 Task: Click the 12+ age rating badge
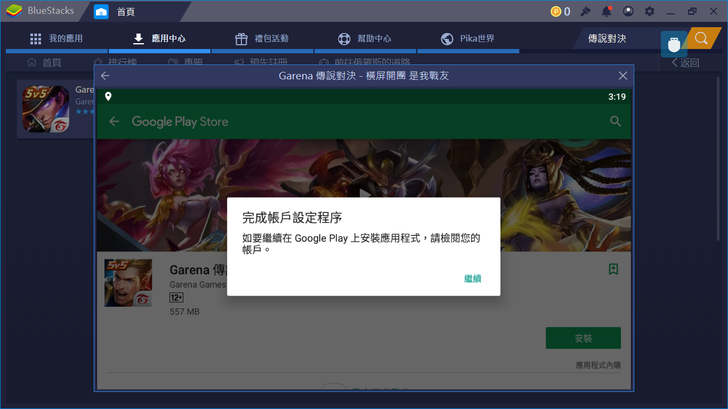pyautogui.click(x=176, y=298)
